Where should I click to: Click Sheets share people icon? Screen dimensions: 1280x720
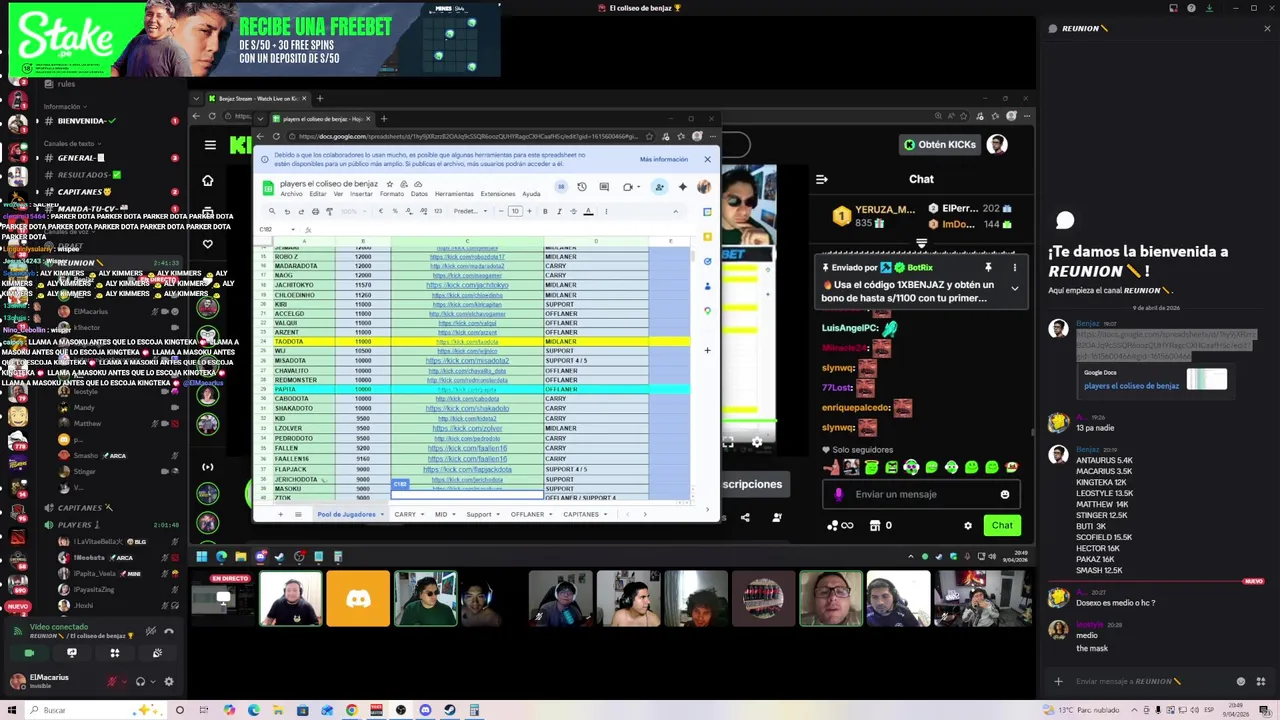point(659,187)
